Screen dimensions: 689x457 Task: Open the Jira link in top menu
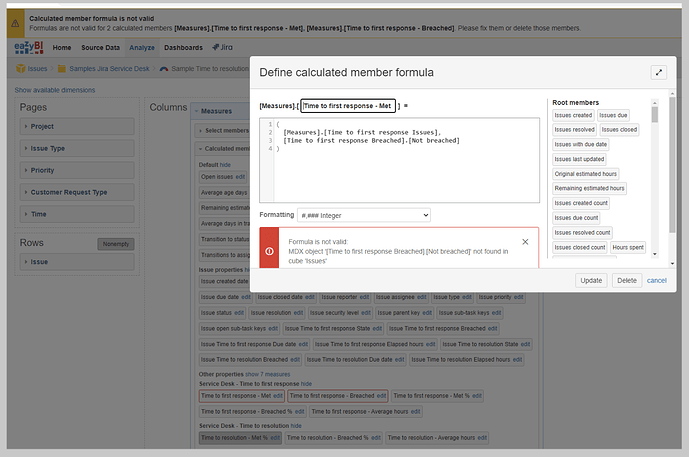222,47
